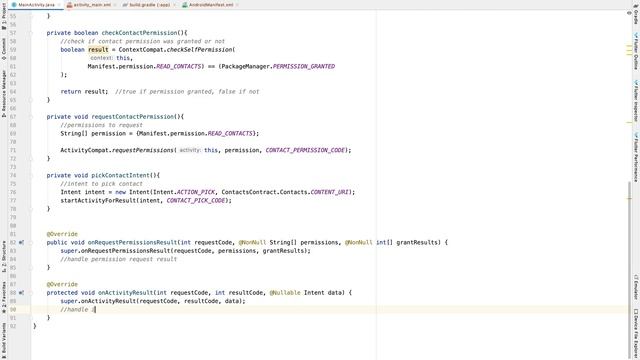Viewport: 640px width, 360px height.
Task: Open the activity_main.xml editor tab
Action: 92,5
